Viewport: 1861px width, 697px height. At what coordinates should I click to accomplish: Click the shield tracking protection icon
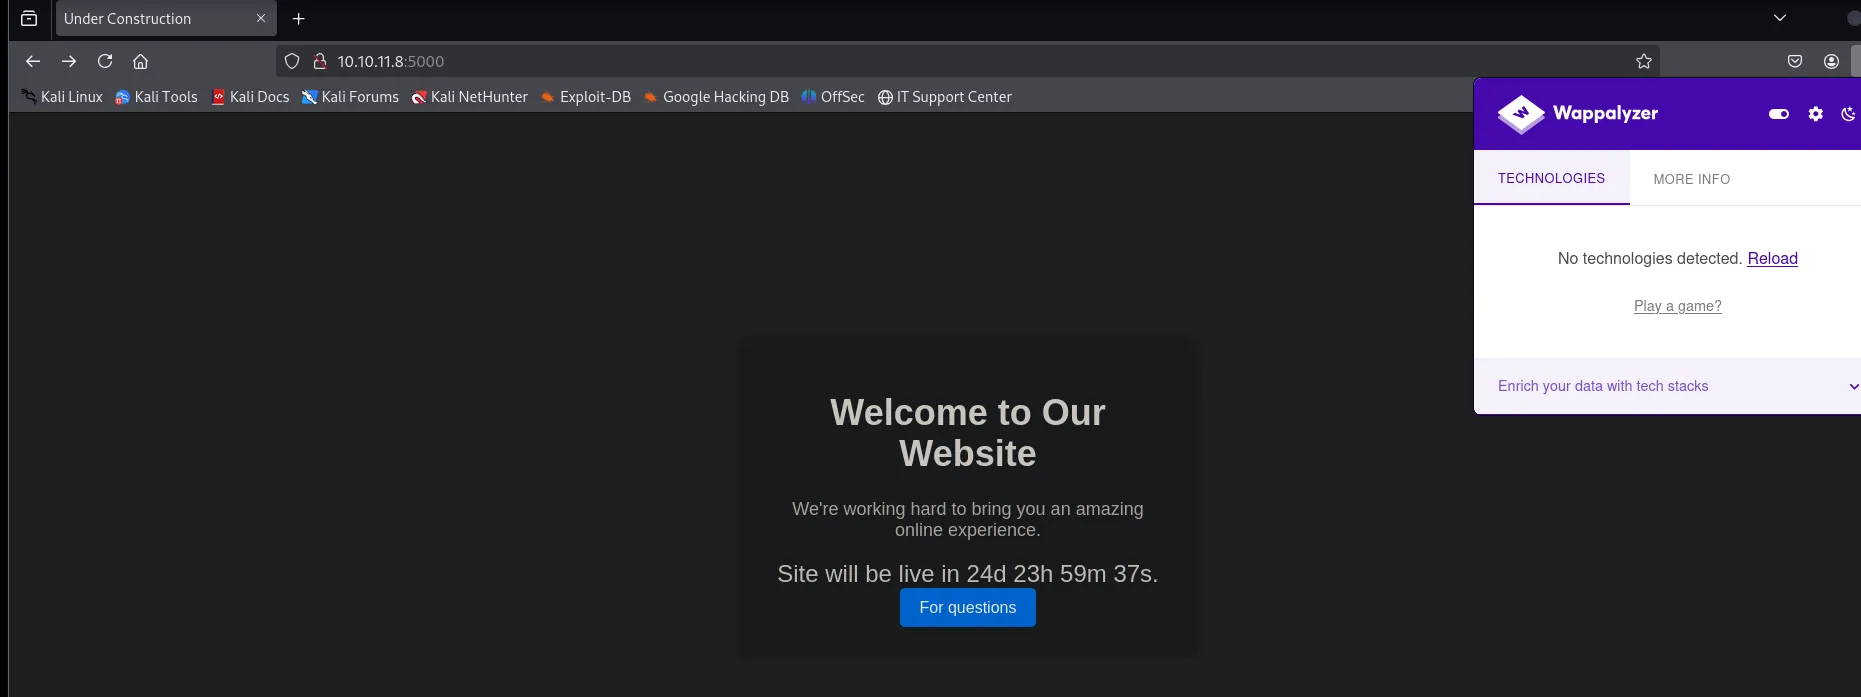click(292, 61)
